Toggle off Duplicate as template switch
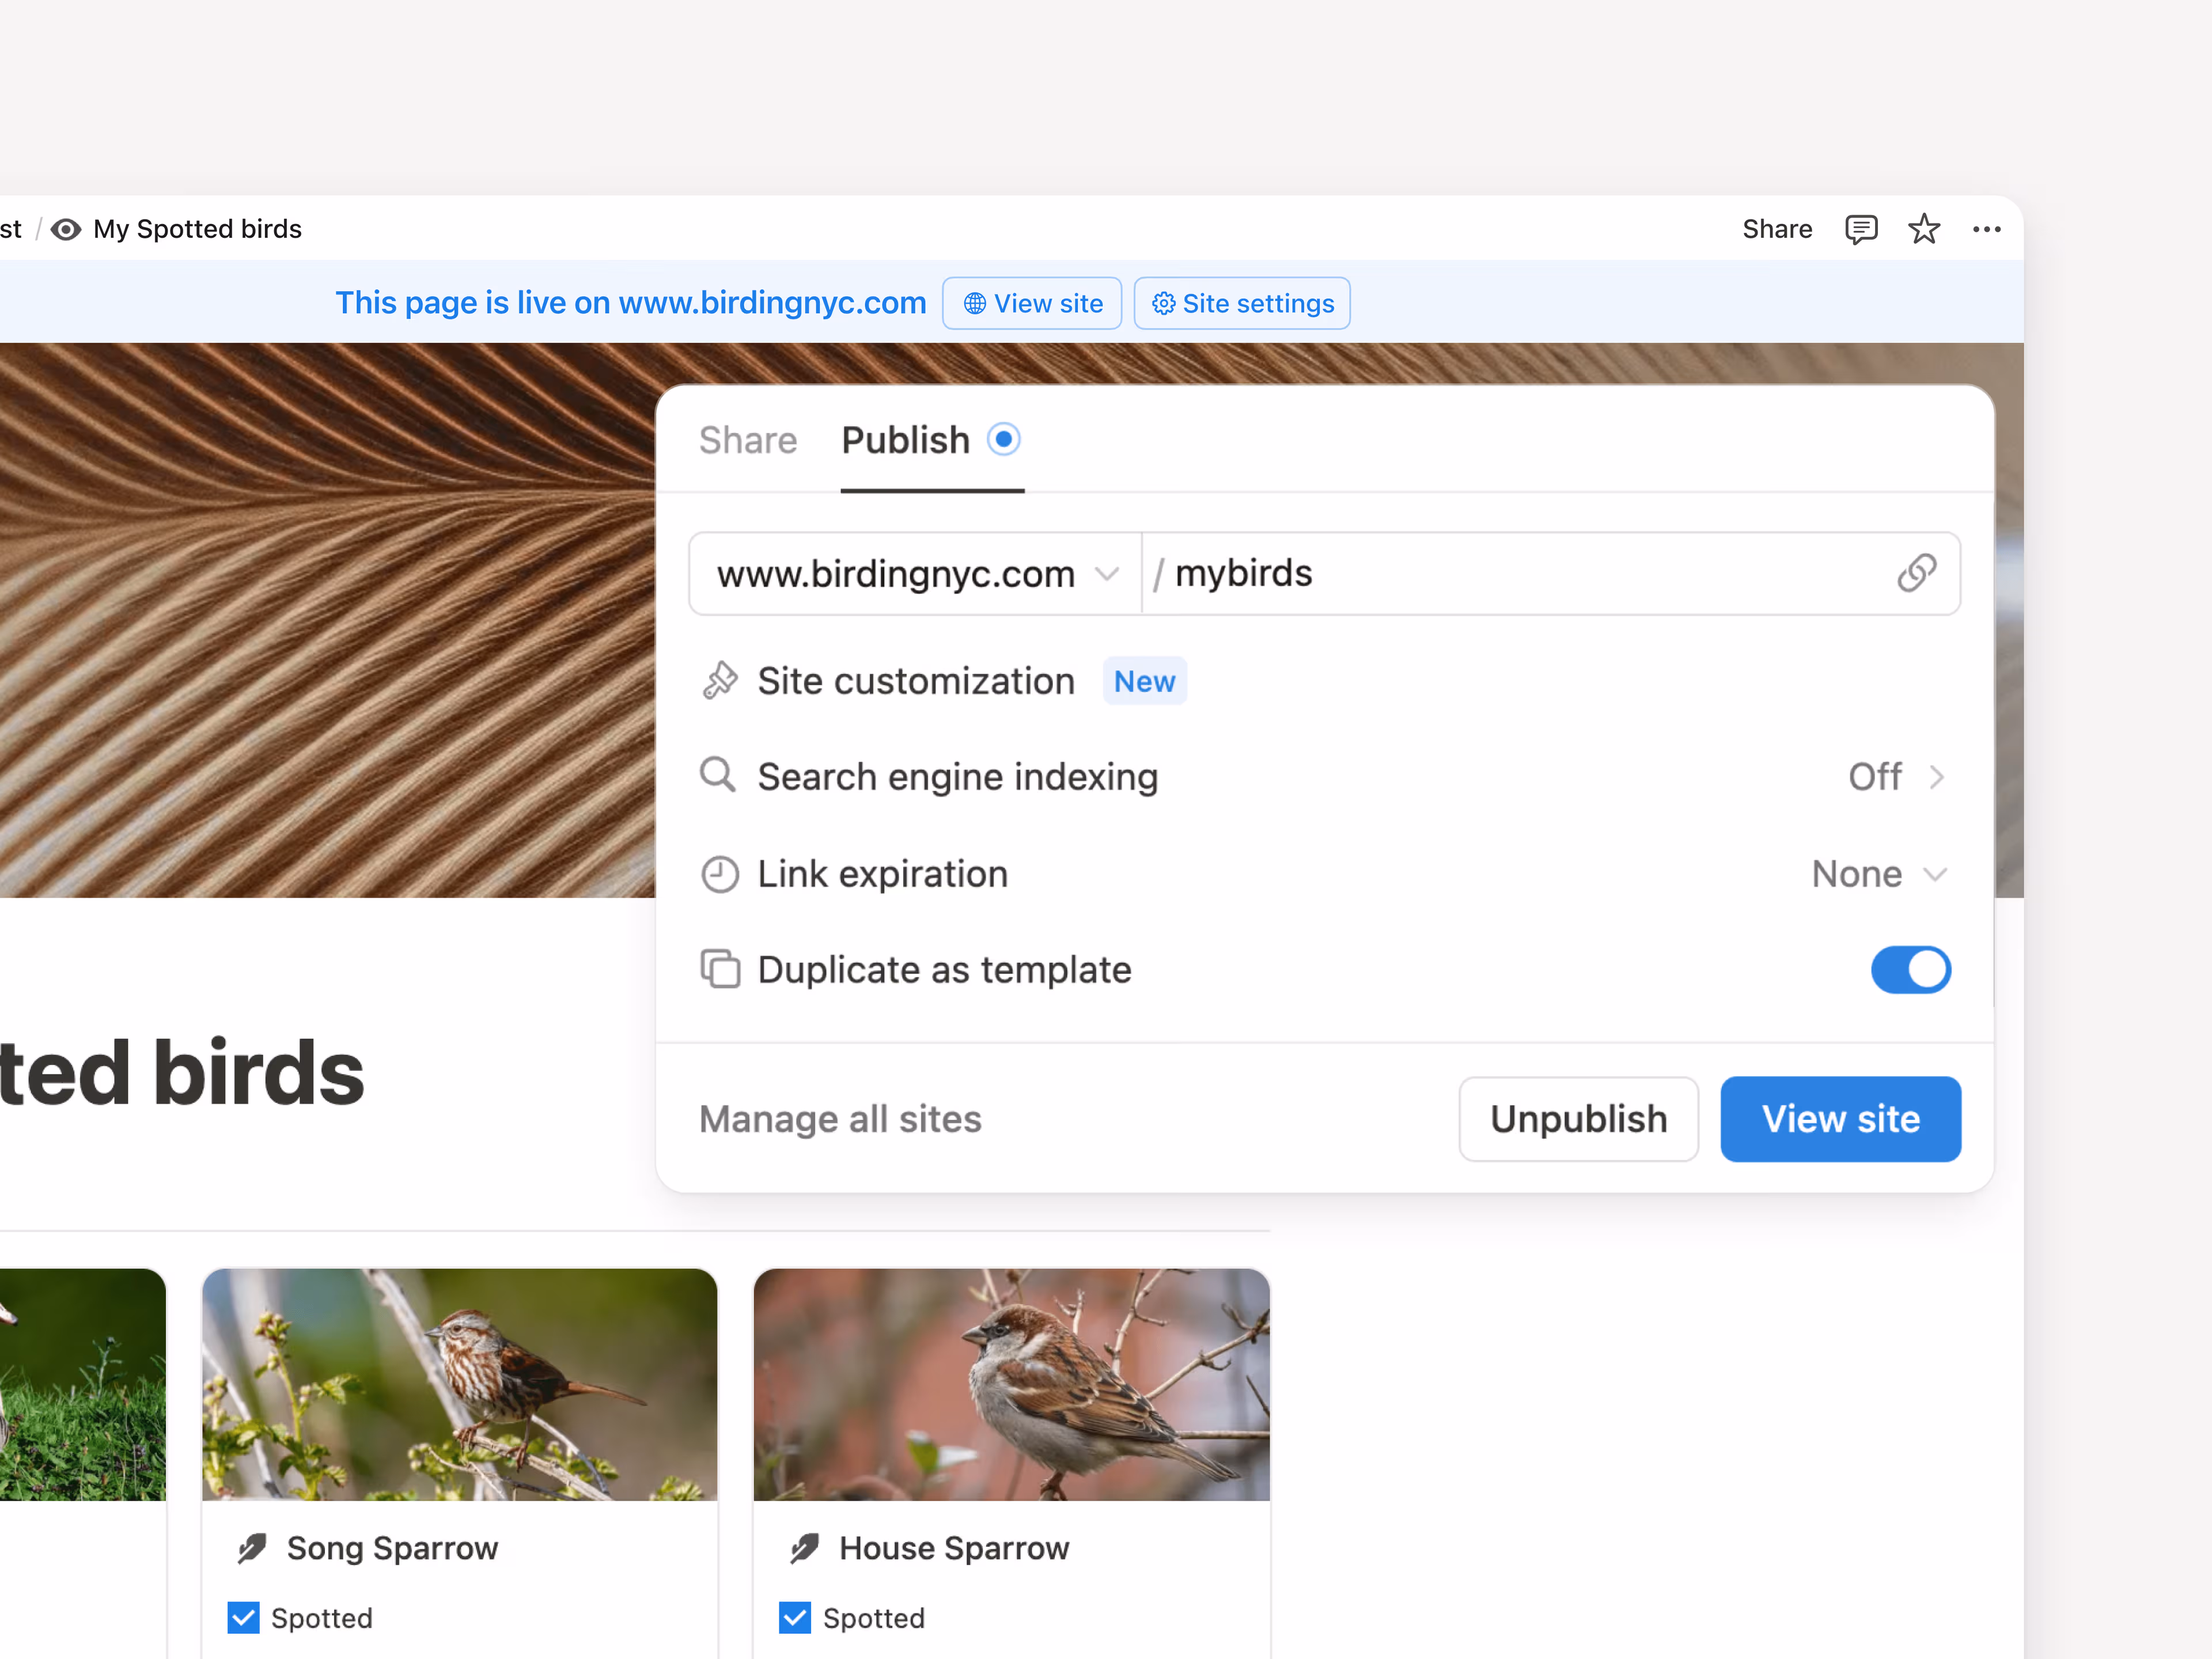 (x=1910, y=969)
